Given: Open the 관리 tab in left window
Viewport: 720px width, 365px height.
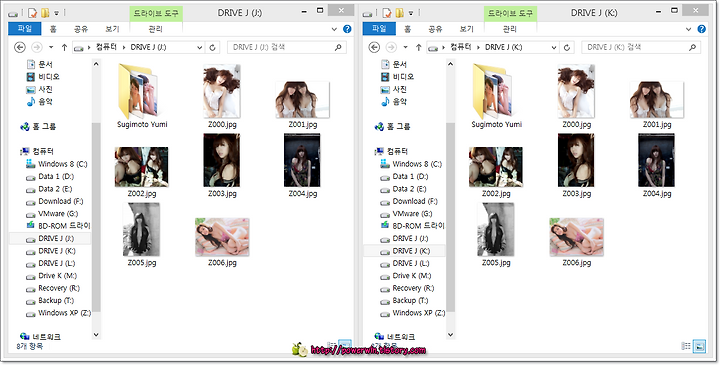Looking at the screenshot, I should (156, 29).
